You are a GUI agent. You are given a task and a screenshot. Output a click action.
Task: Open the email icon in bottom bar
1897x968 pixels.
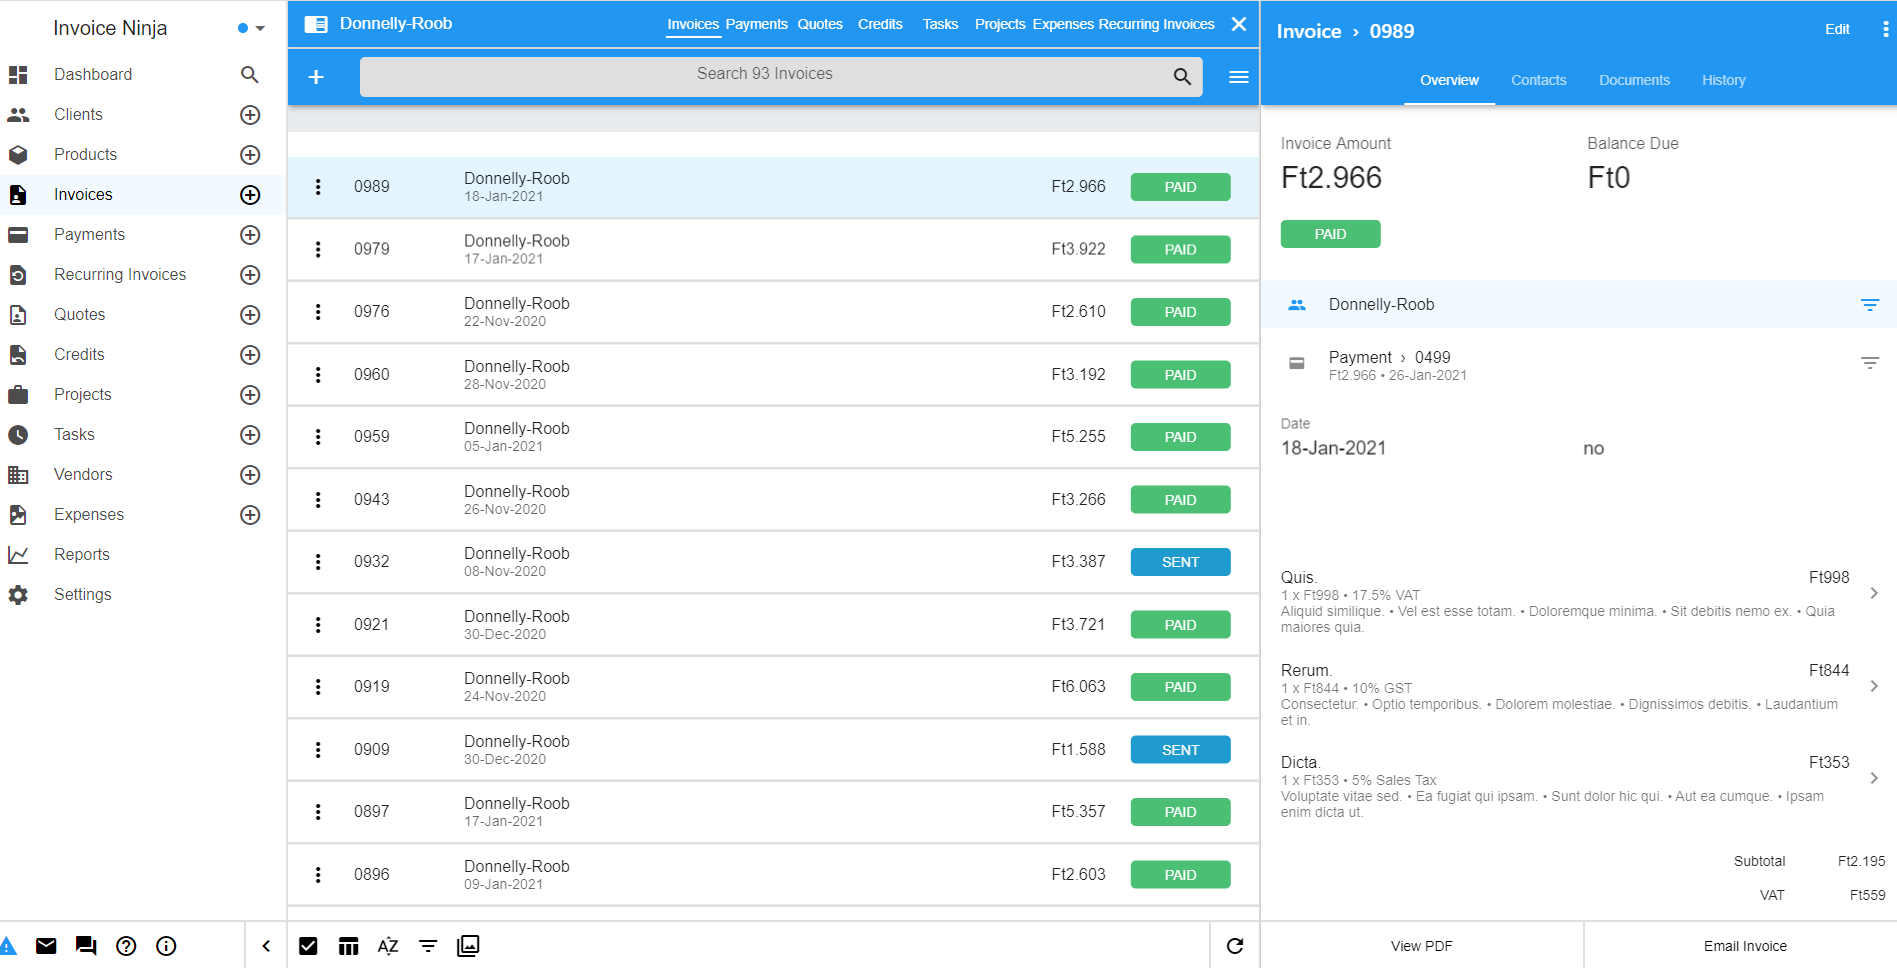click(46, 946)
